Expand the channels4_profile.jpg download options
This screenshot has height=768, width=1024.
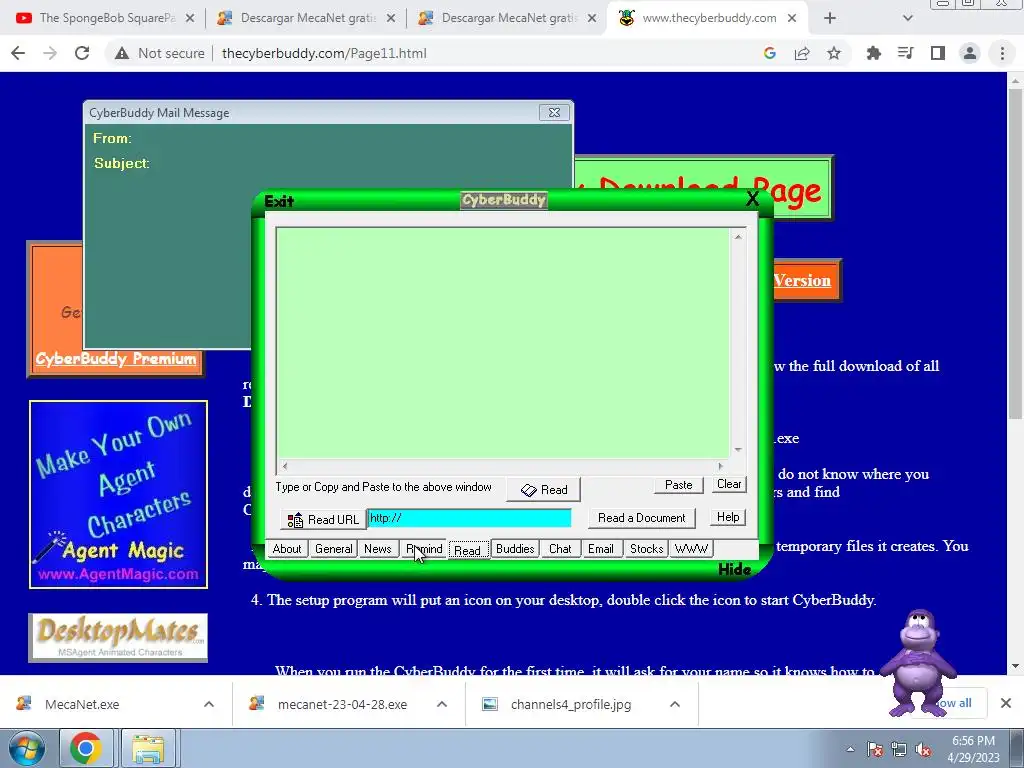tap(675, 704)
